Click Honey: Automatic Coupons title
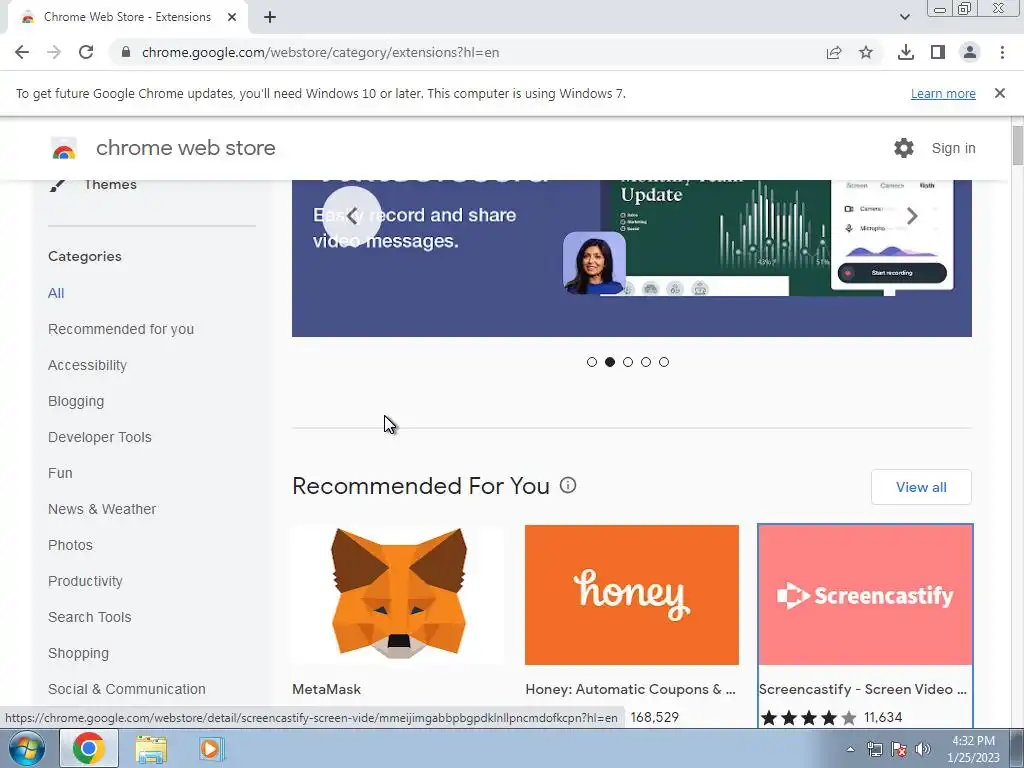1024x768 pixels. pos(630,689)
